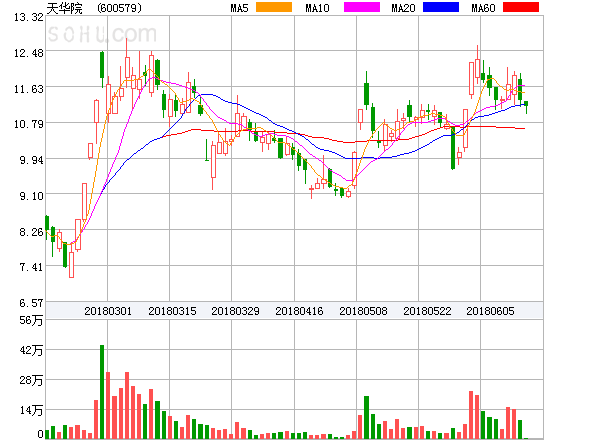This screenshot has width=600, height=440.
Task: Click the 28万 volume axis label
Action: [31, 380]
